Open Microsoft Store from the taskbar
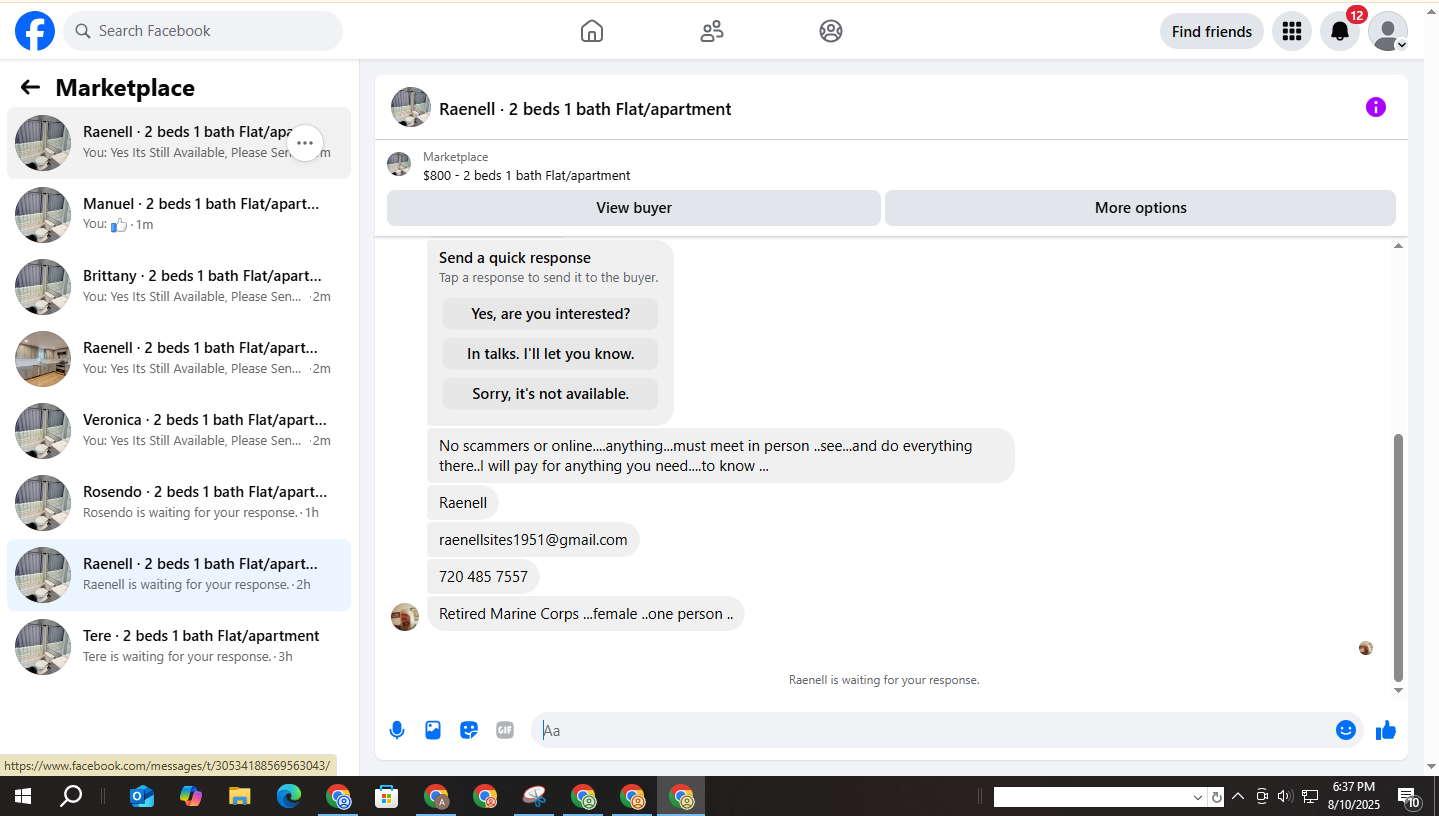This screenshot has width=1439, height=816. click(x=387, y=797)
